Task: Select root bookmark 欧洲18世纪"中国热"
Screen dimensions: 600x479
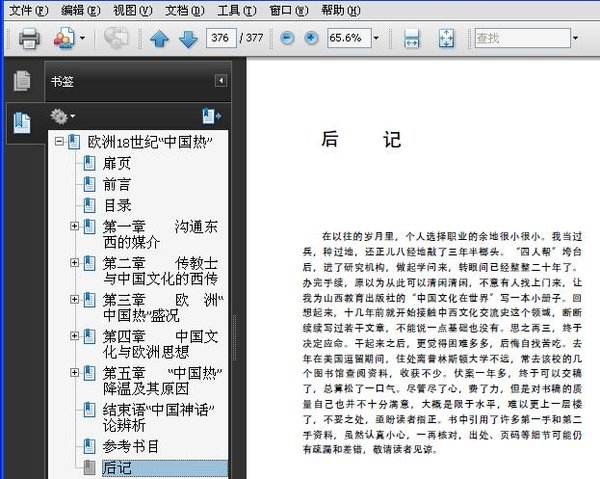Action: tap(150, 142)
